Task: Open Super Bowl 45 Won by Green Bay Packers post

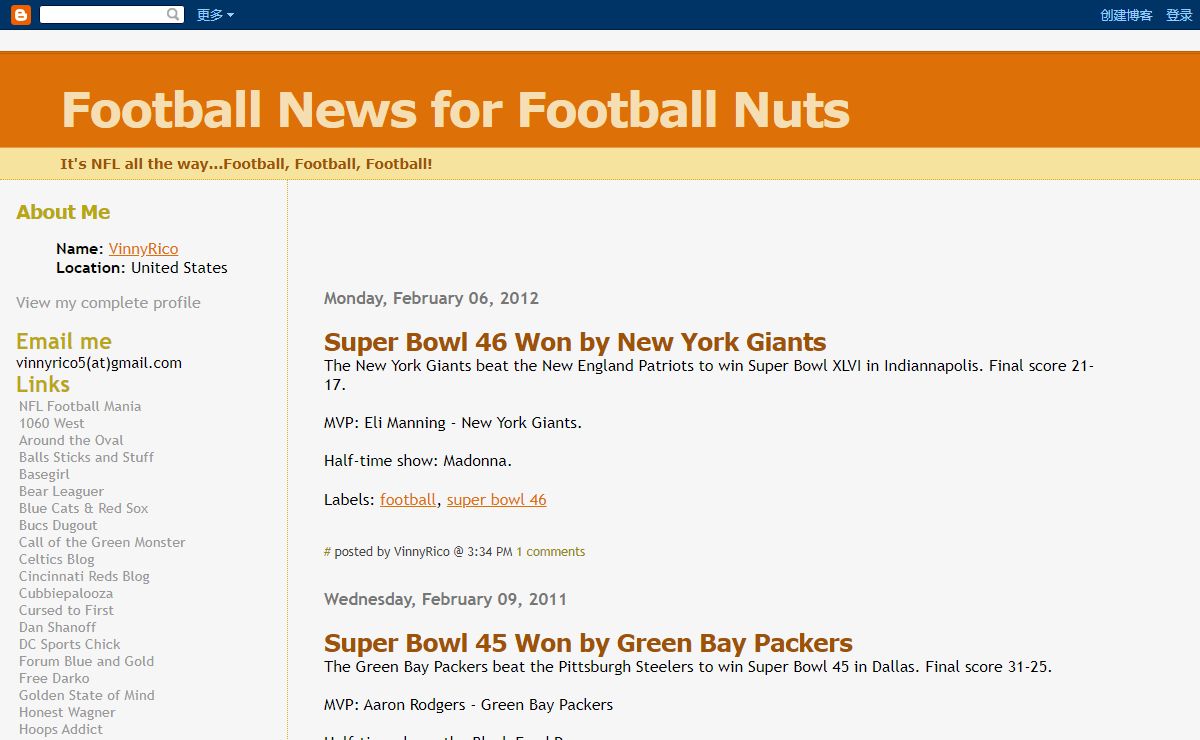Action: pos(588,643)
